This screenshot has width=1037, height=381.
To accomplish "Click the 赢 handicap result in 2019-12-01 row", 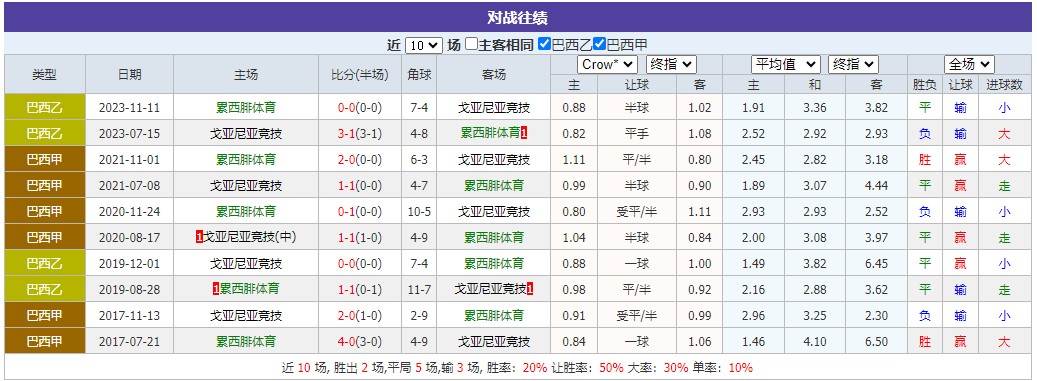I will (960, 264).
